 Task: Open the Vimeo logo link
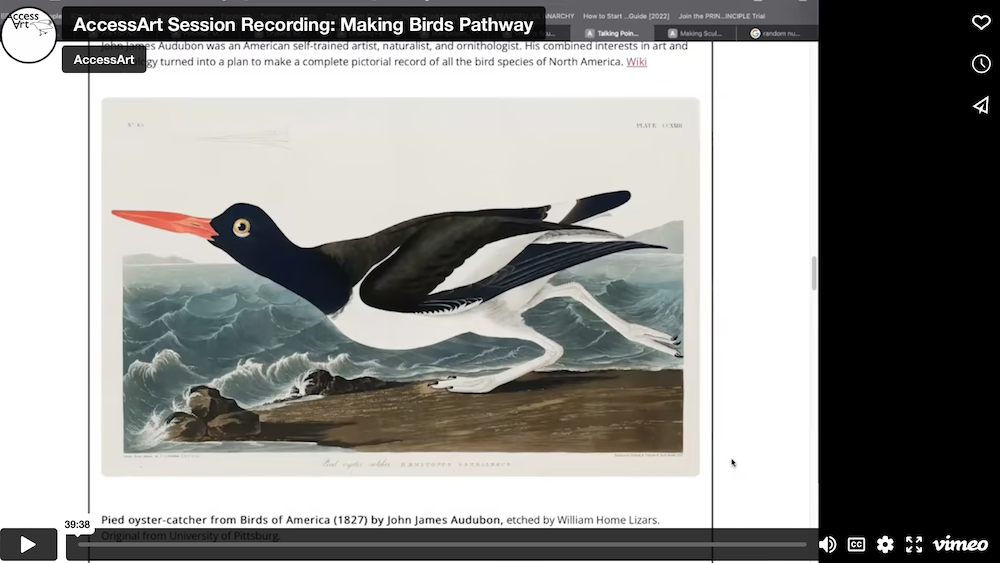[960, 545]
